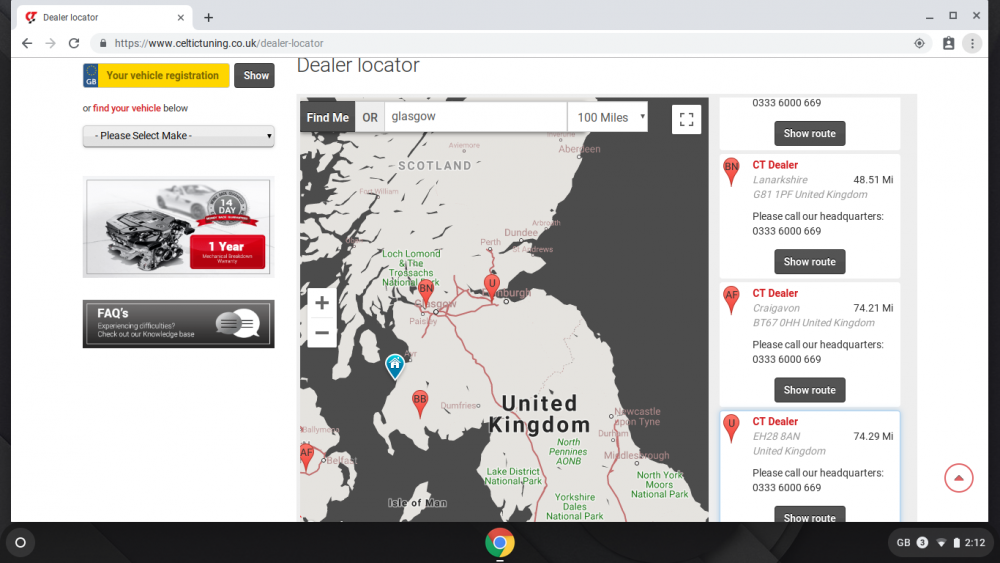Image resolution: width=1000 pixels, height=563 pixels.
Task: Click the Find Me button
Action: coord(328,117)
